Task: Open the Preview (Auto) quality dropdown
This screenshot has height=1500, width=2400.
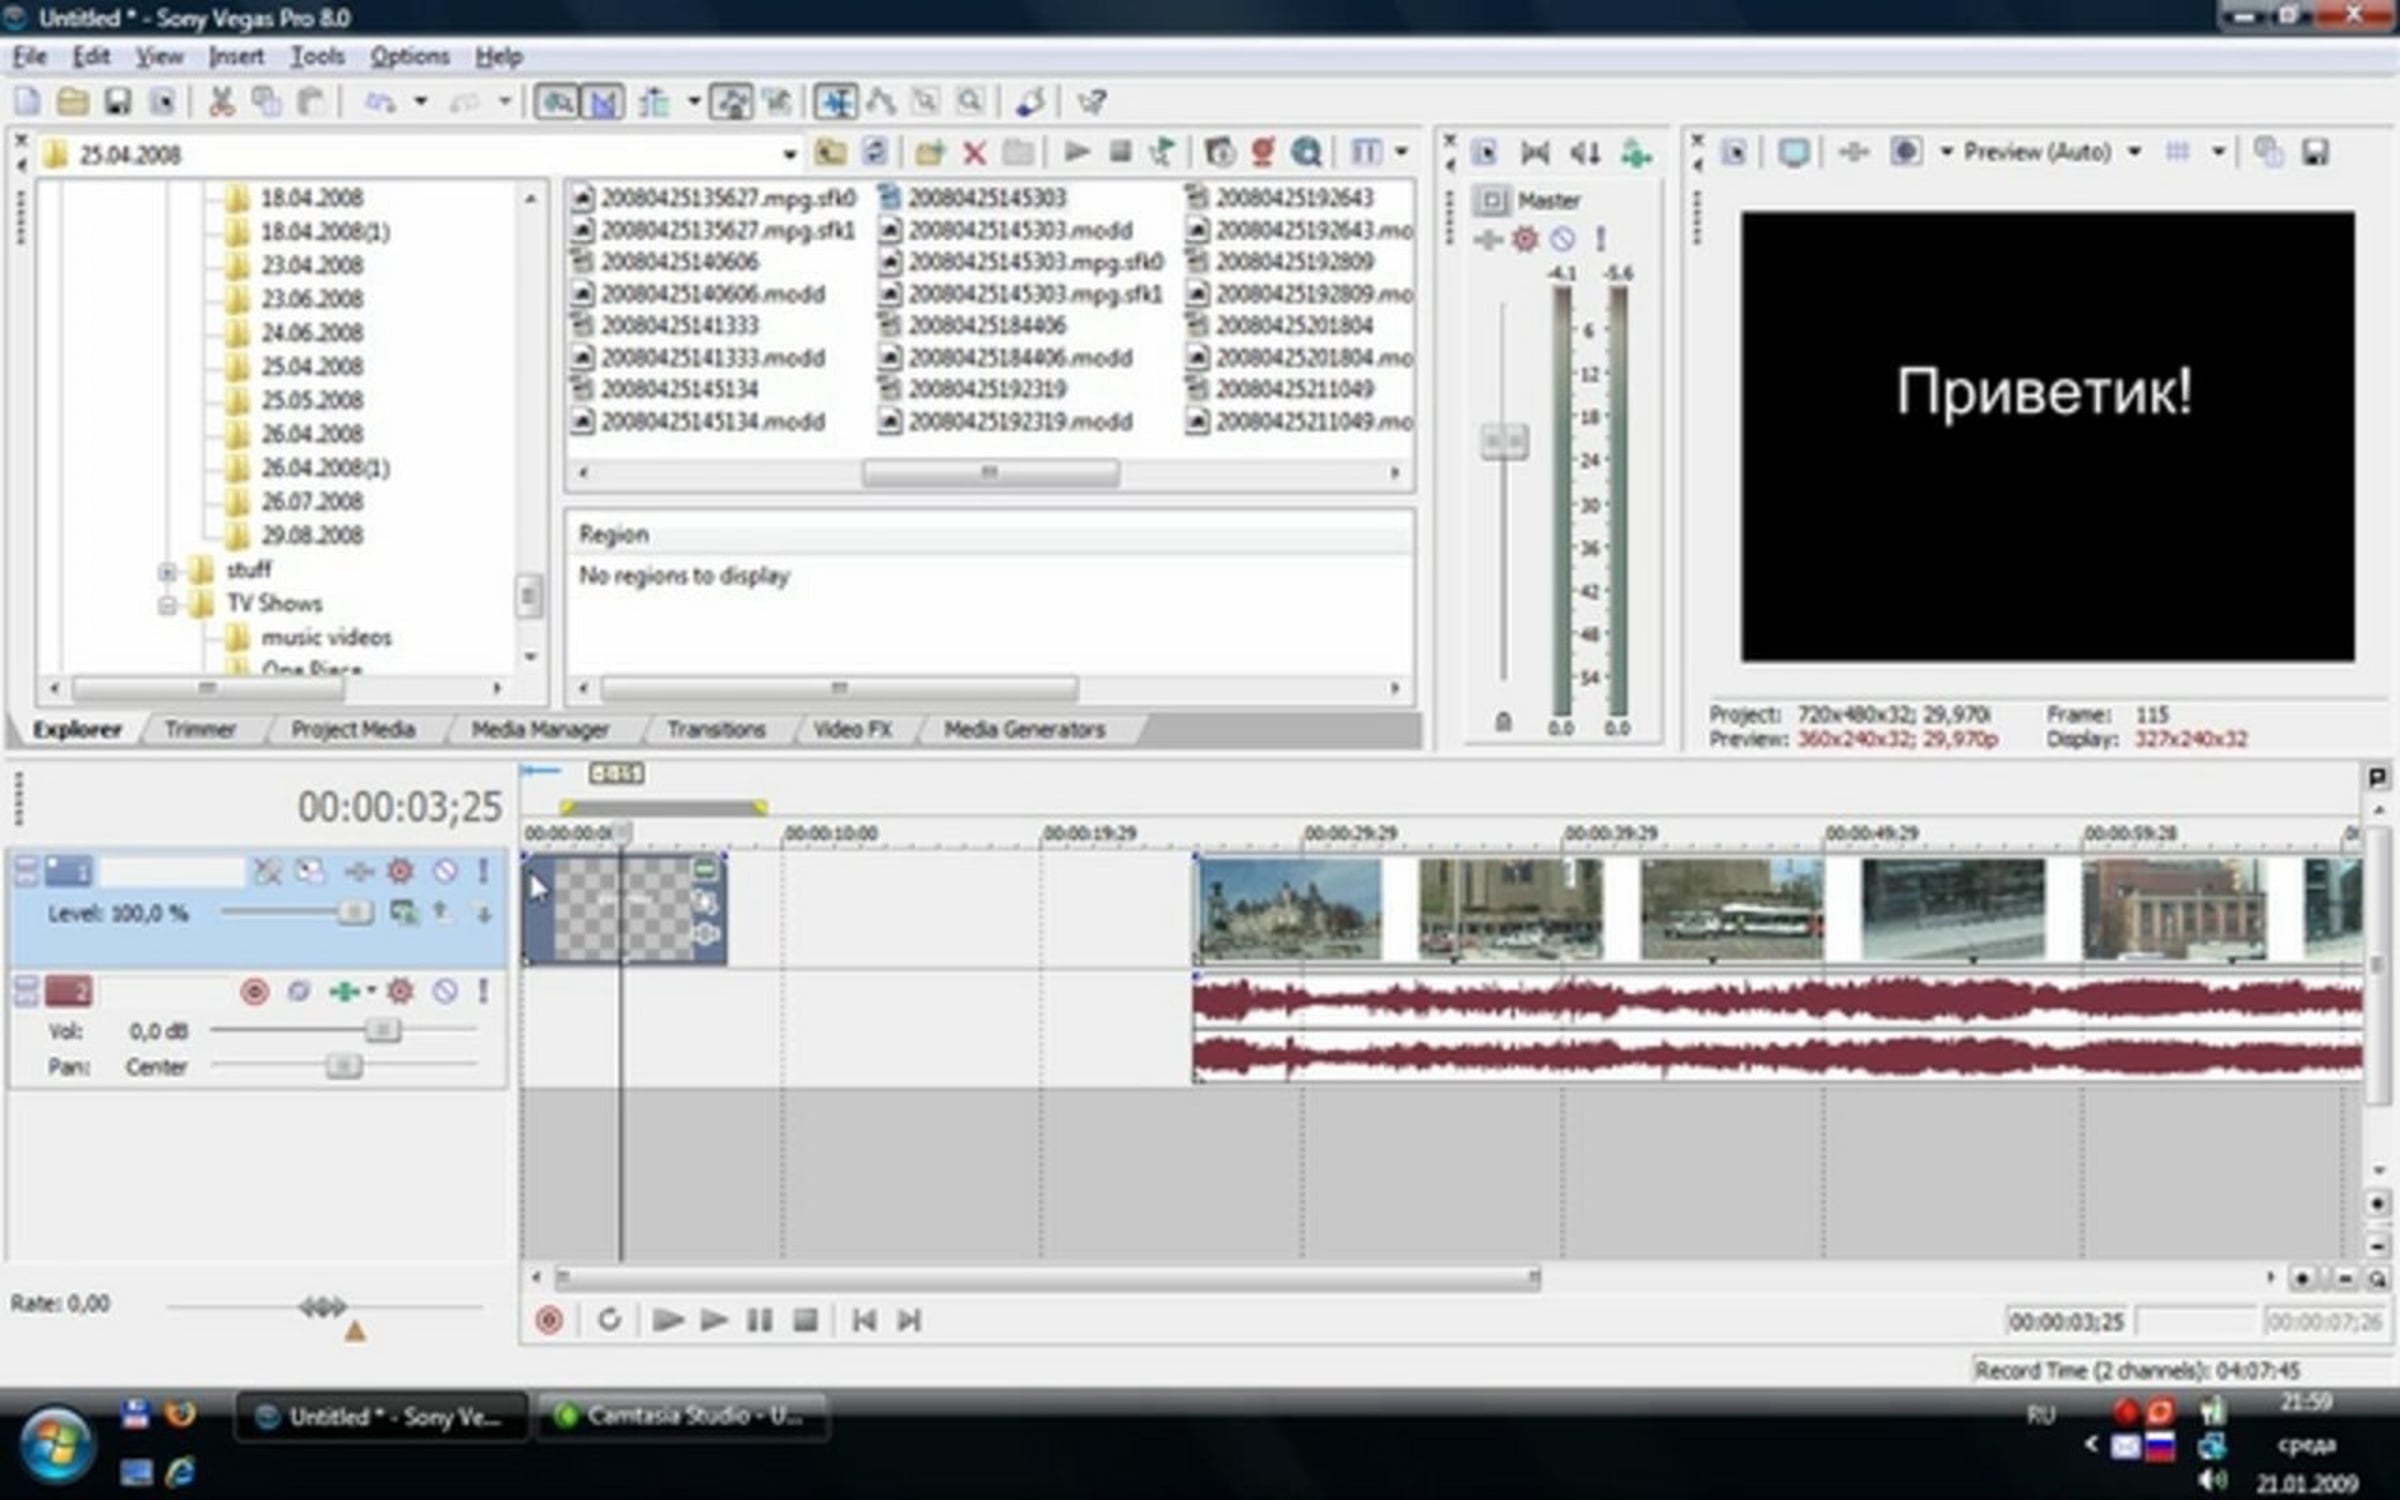Action: coord(2134,152)
